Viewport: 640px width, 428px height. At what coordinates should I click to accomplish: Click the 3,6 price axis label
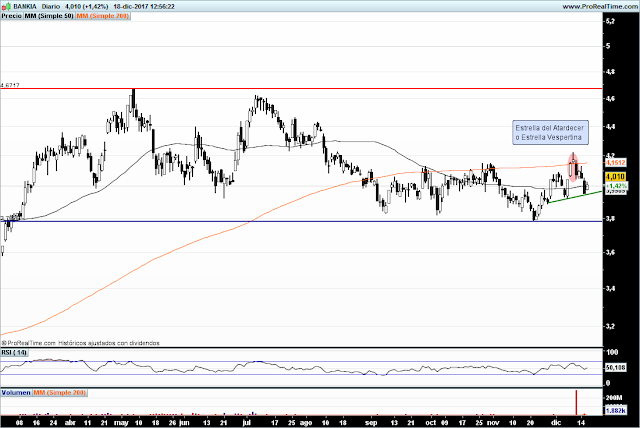(611, 252)
